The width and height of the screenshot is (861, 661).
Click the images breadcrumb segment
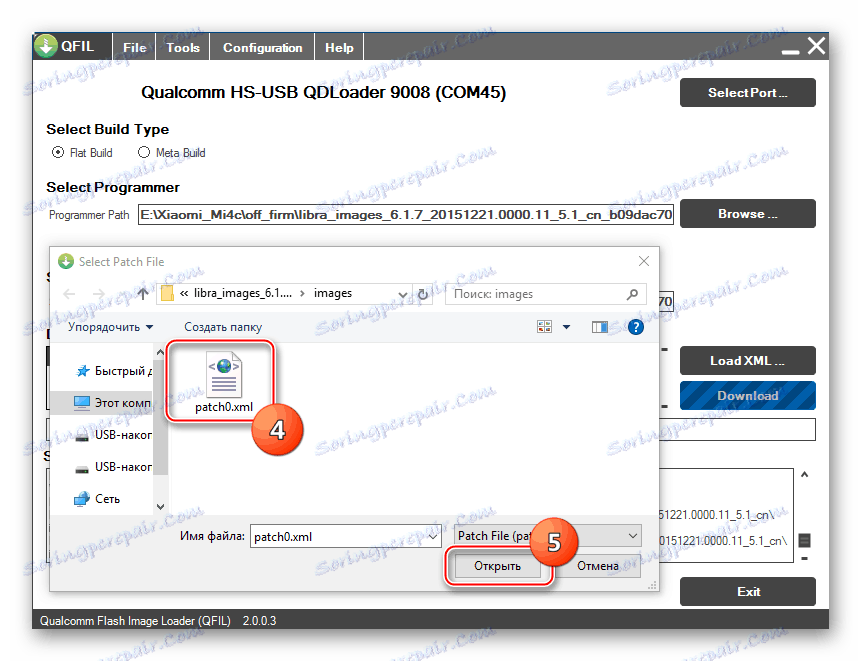(333, 293)
